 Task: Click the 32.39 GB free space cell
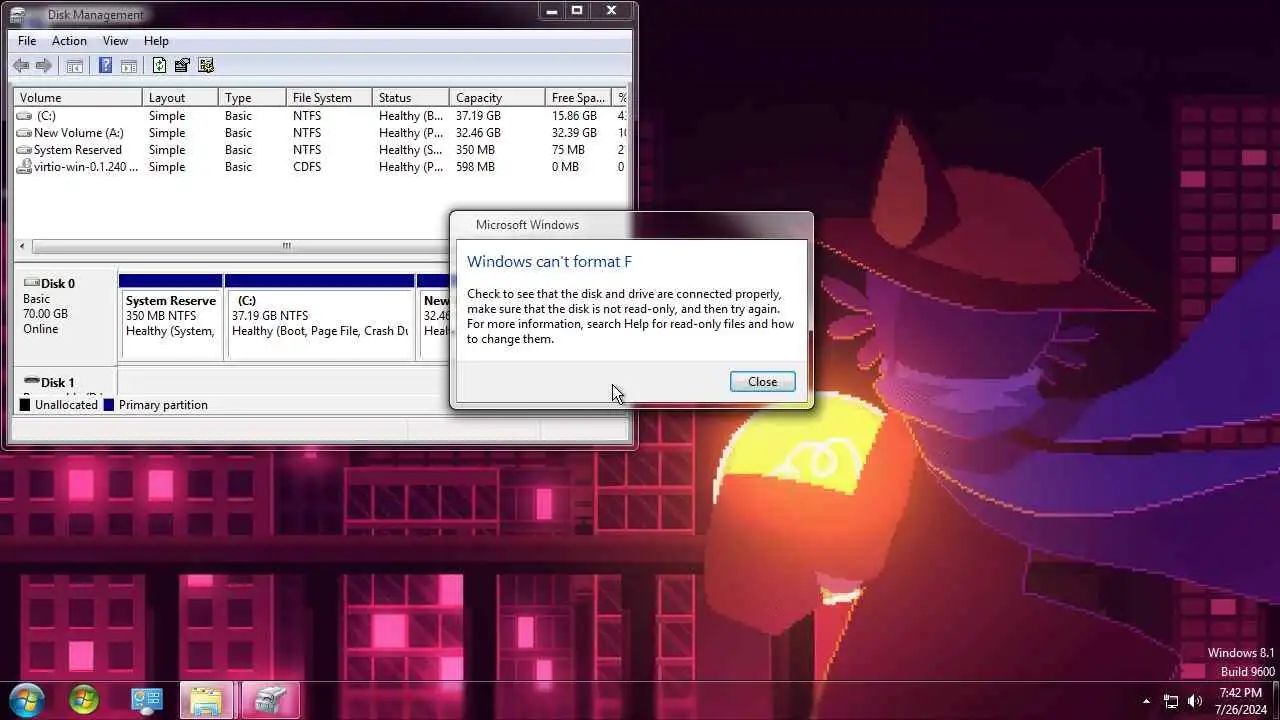[574, 133]
